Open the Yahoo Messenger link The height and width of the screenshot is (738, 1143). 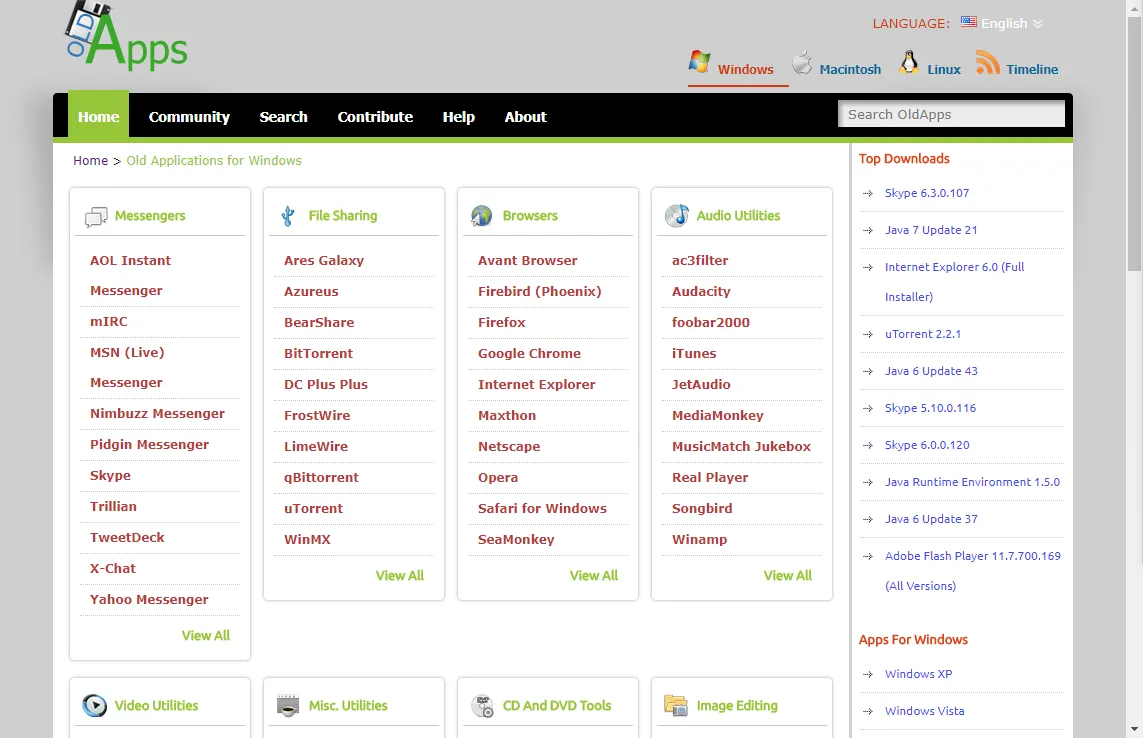[149, 599]
